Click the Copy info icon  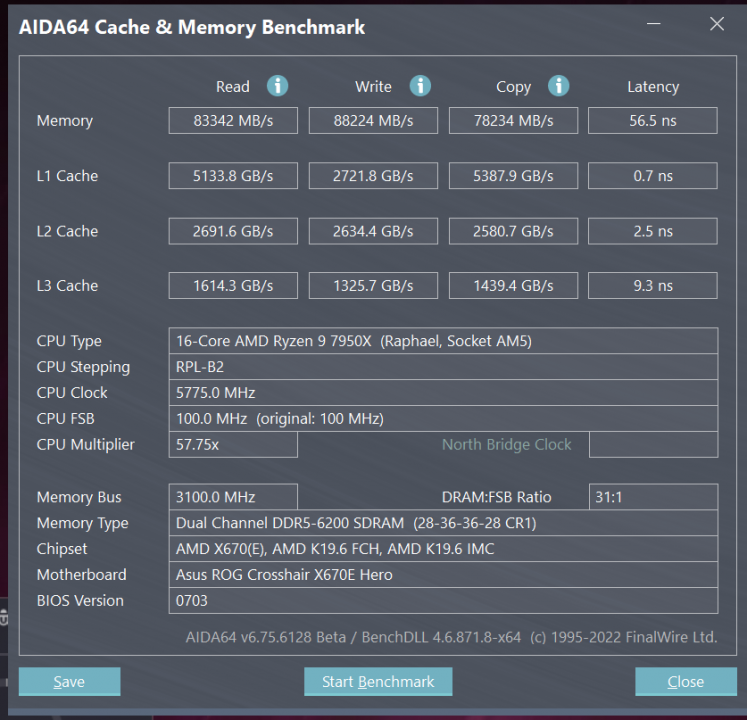pyautogui.click(x=559, y=86)
